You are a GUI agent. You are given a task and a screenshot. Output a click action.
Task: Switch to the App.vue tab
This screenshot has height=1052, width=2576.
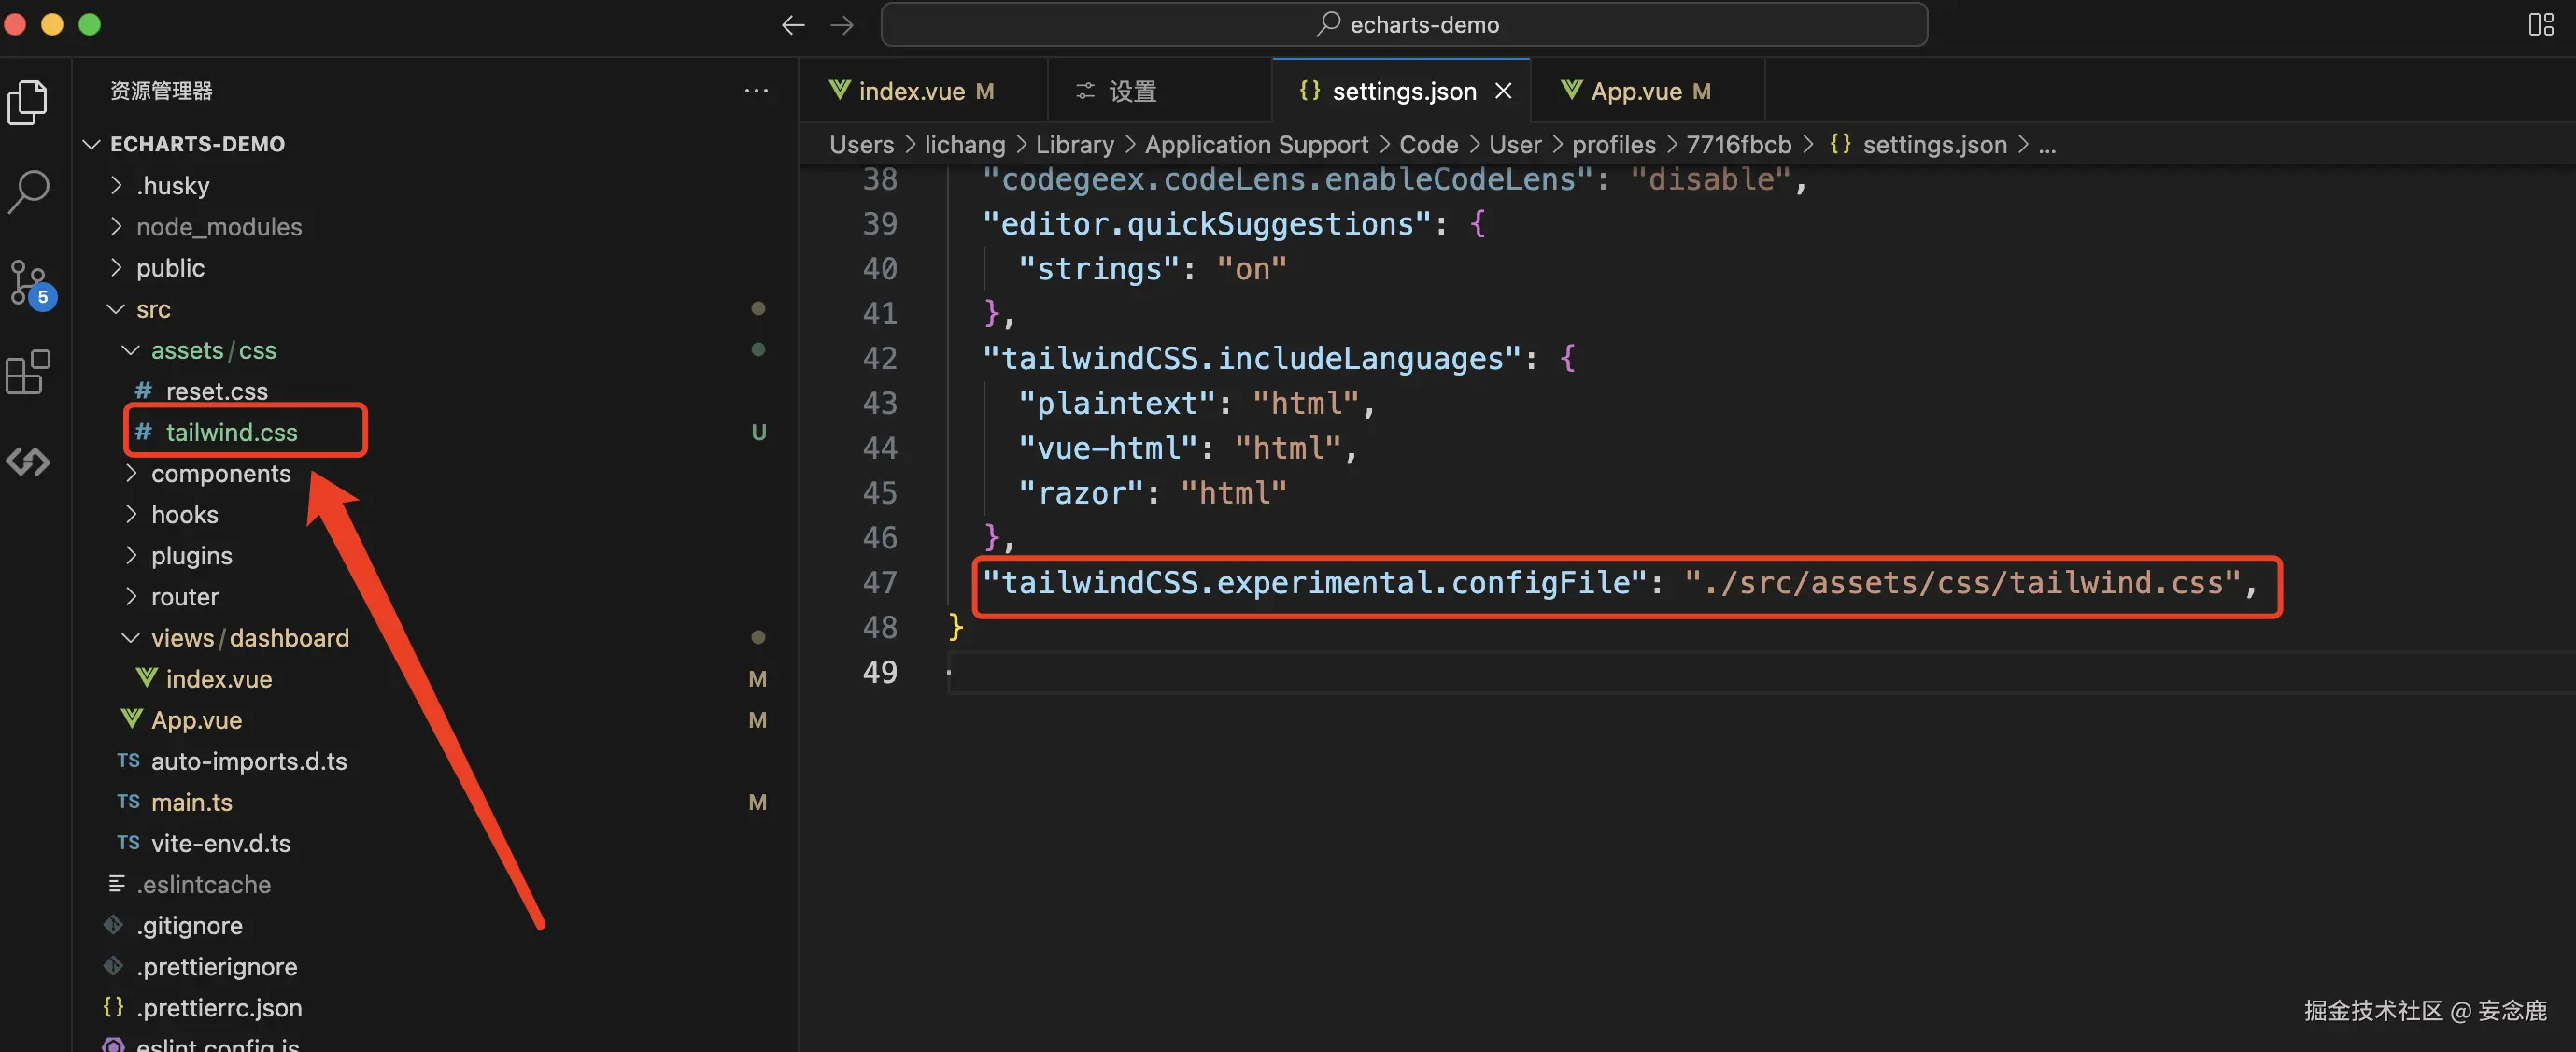1635,91
